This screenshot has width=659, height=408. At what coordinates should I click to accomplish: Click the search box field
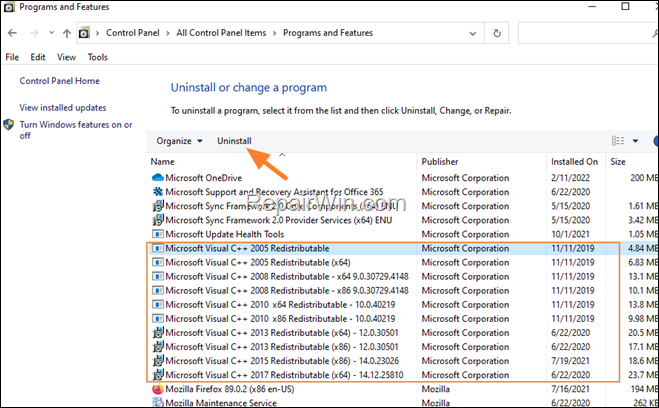click(x=588, y=33)
